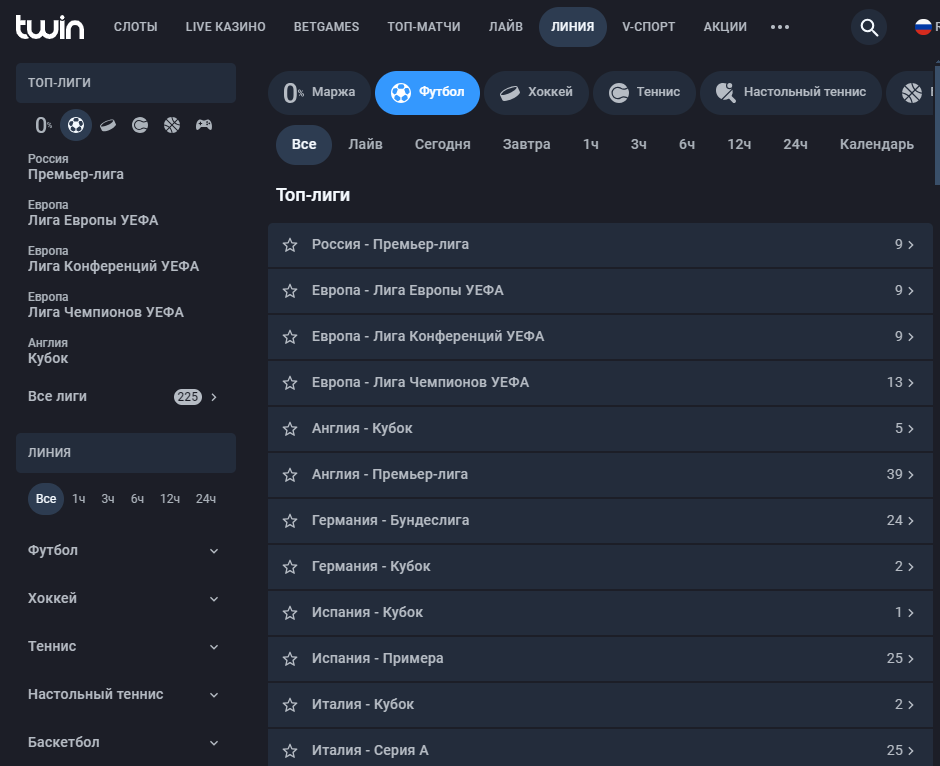The height and width of the screenshot is (766, 940).
Task: Open the Календарь filter
Action: point(876,144)
